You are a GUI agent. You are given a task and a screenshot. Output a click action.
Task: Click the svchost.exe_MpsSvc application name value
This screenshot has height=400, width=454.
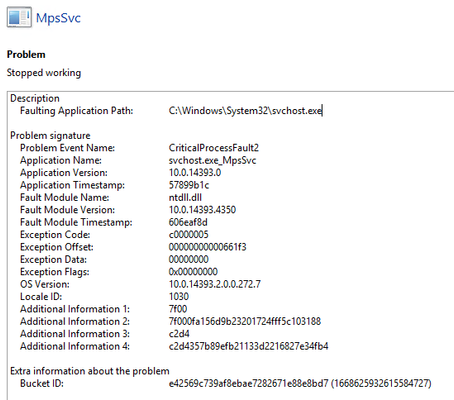click(x=212, y=160)
